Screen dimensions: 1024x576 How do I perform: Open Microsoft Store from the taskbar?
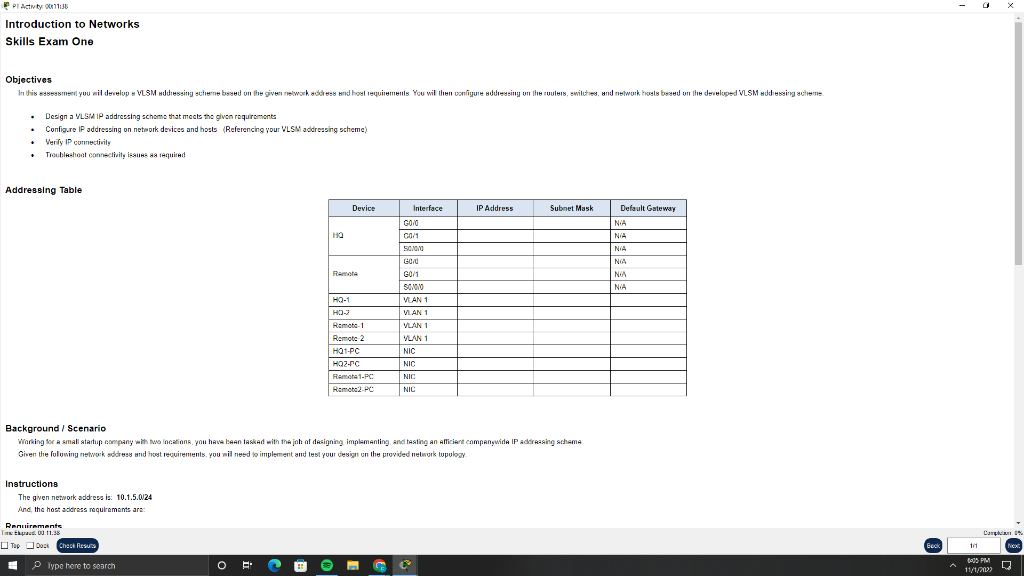click(x=300, y=566)
